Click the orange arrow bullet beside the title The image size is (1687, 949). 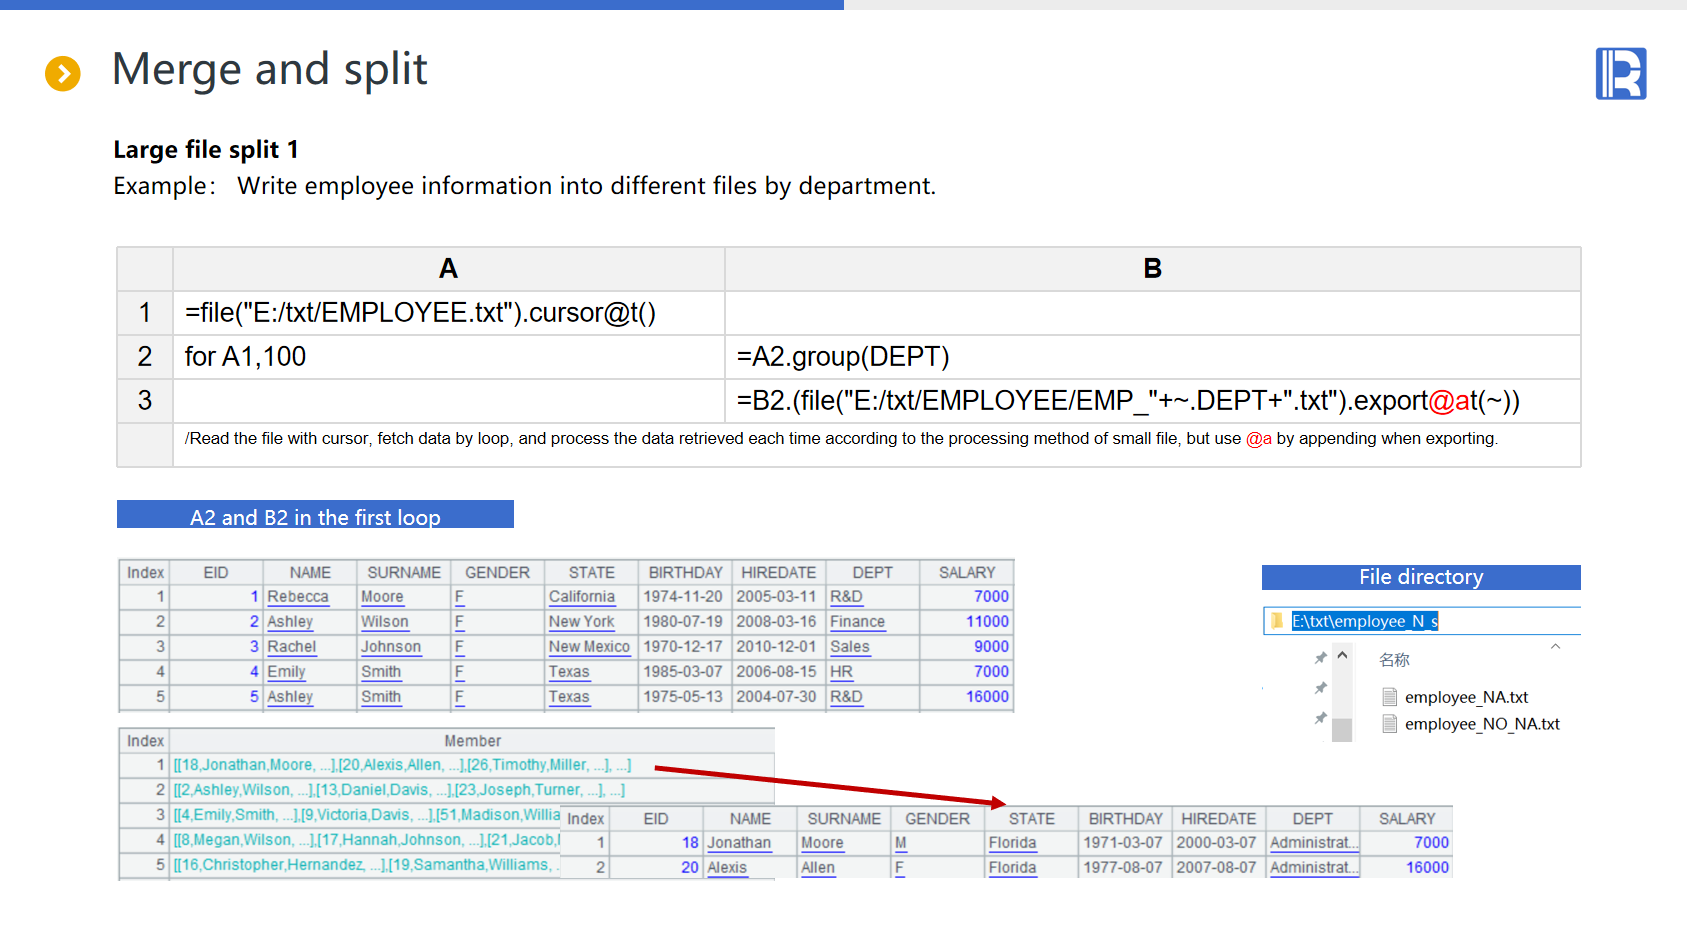tap(63, 73)
